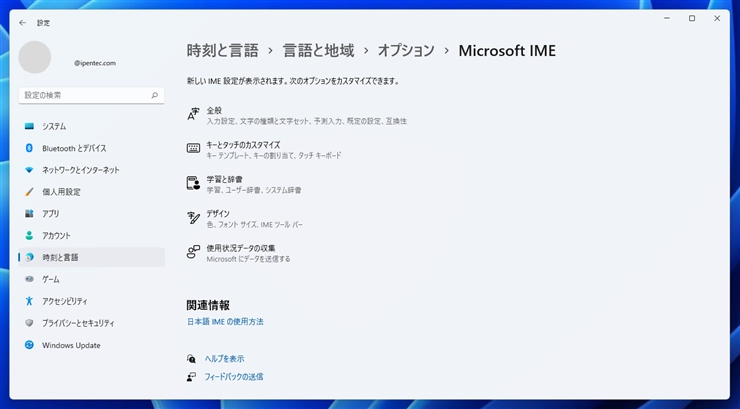740x409 pixels.
Task: Click the feedback icon beside フィードバックの送信
Action: point(191,377)
